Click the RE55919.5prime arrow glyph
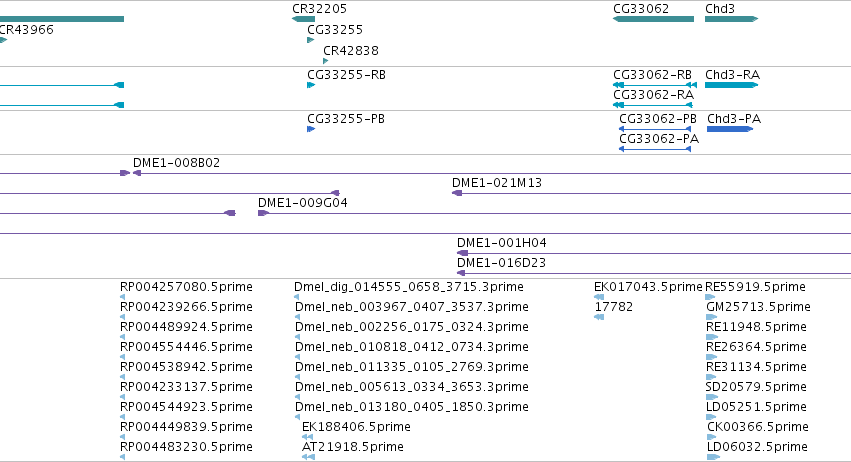The width and height of the screenshot is (851, 462). click(x=710, y=297)
